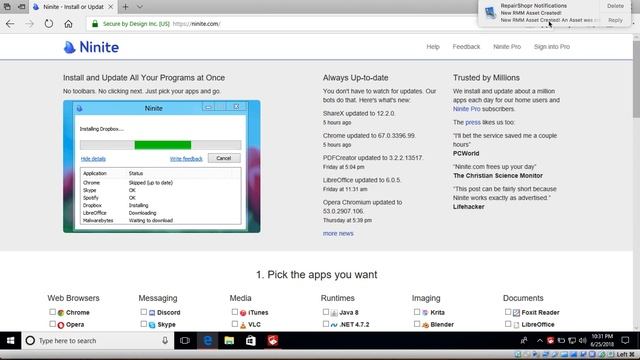Check the LibreOffice checkbox
Viewport: 640px width, 360px height.
tap(508, 324)
